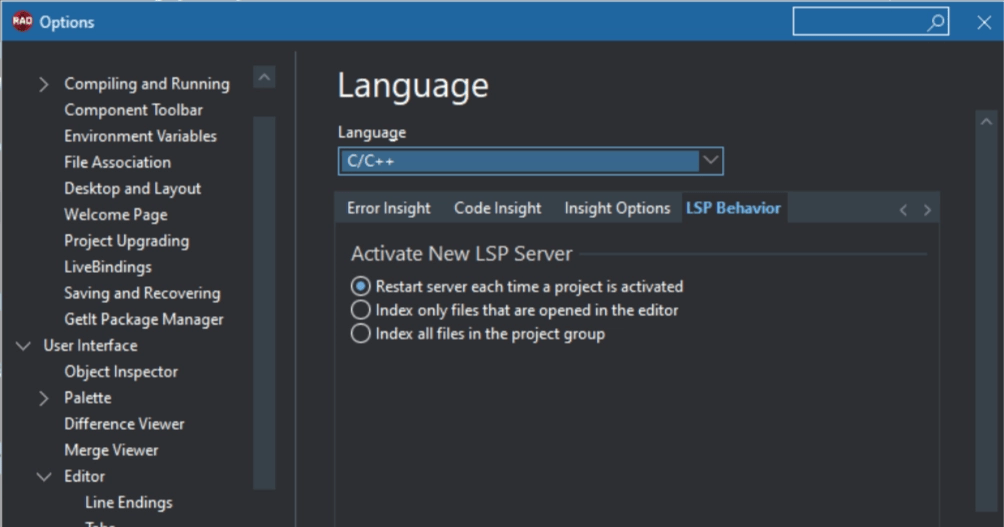Viewport: 1004px width, 527px height.
Task: Select Object Inspector in the tree
Action: click(x=121, y=372)
